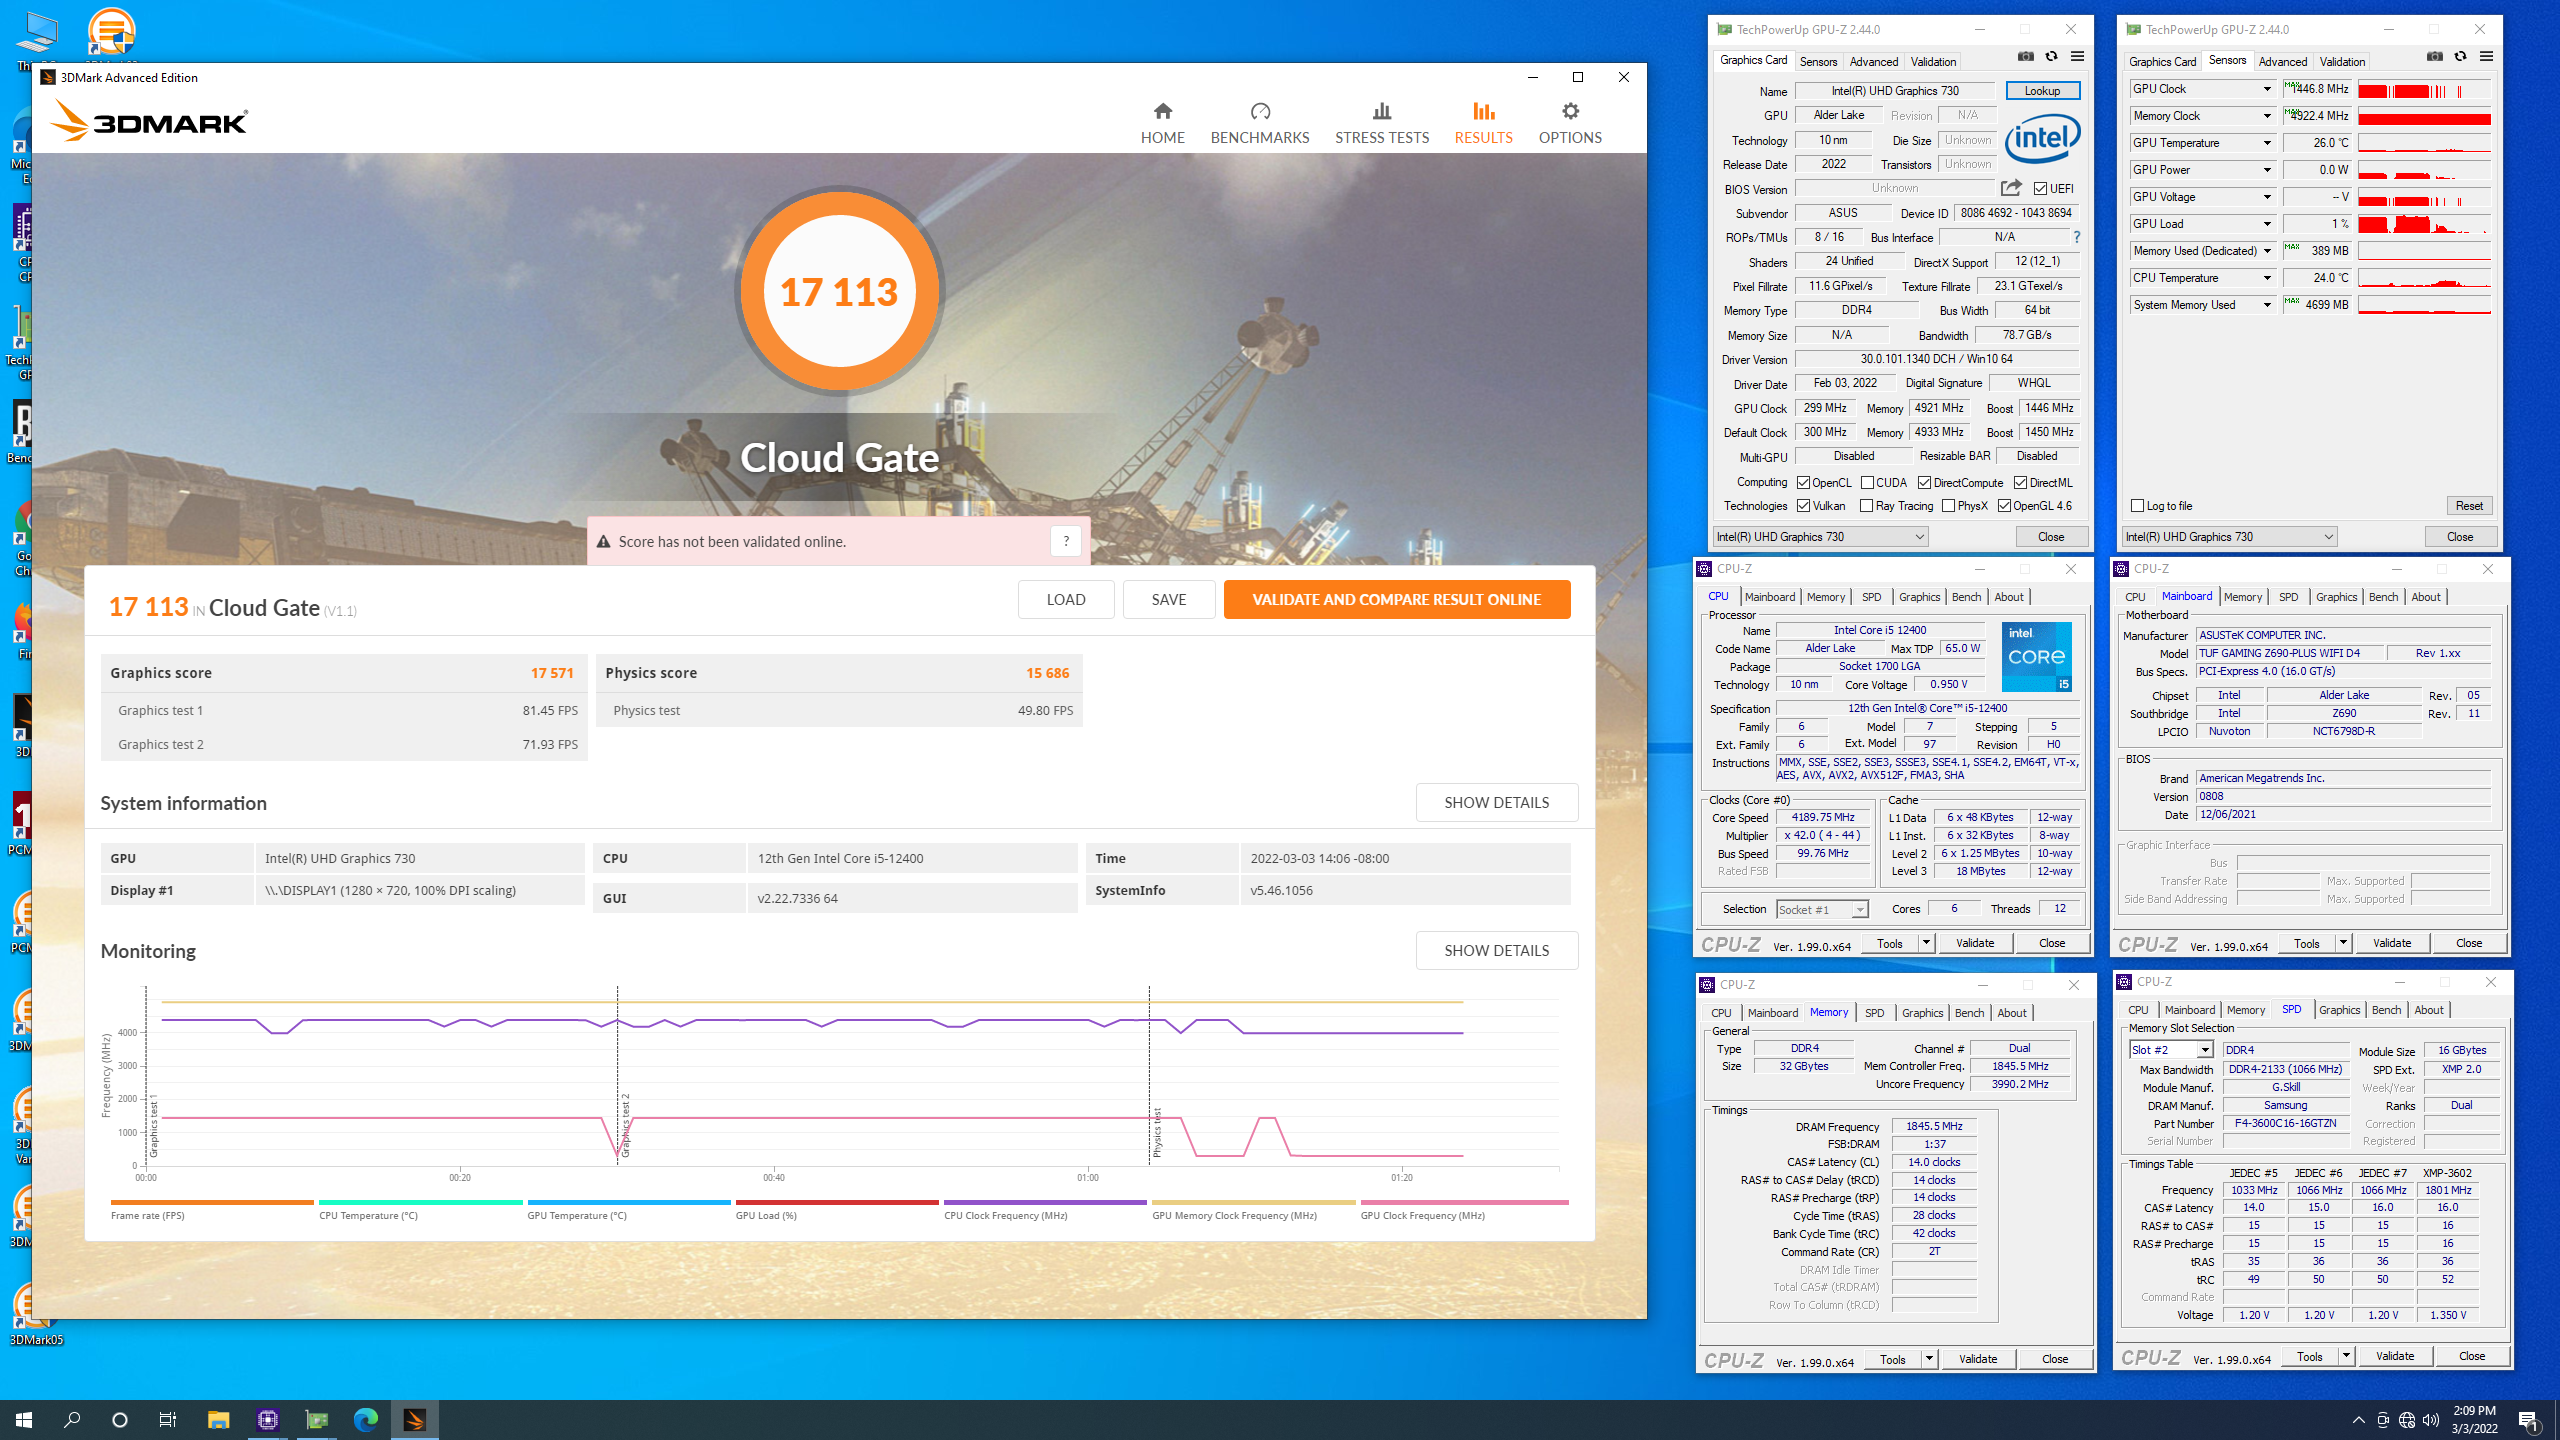Toggle DirectCompute checkbox in GPU-Z
Image resolution: width=2560 pixels, height=1440 pixels.
pyautogui.click(x=1924, y=483)
